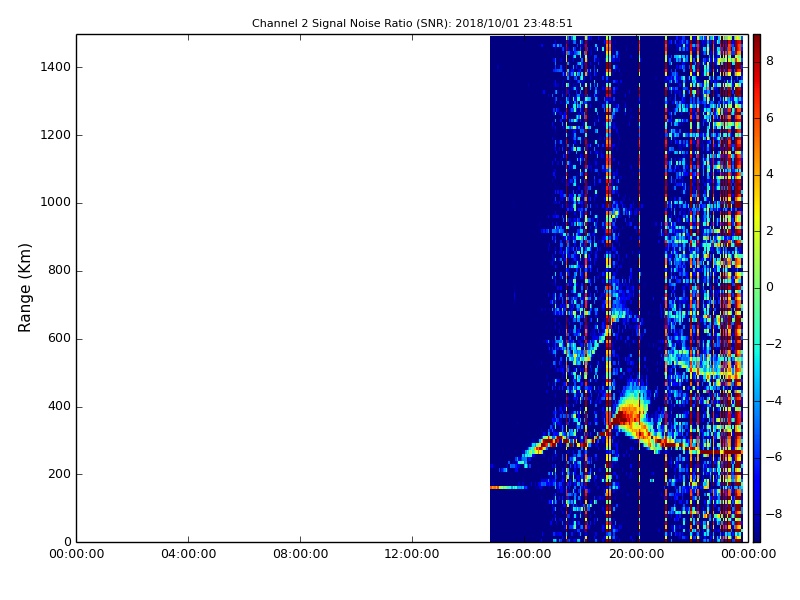This screenshot has height=600, width=800.
Task: Click the 04:00:00 x-axis tick label
Action: click(x=188, y=554)
